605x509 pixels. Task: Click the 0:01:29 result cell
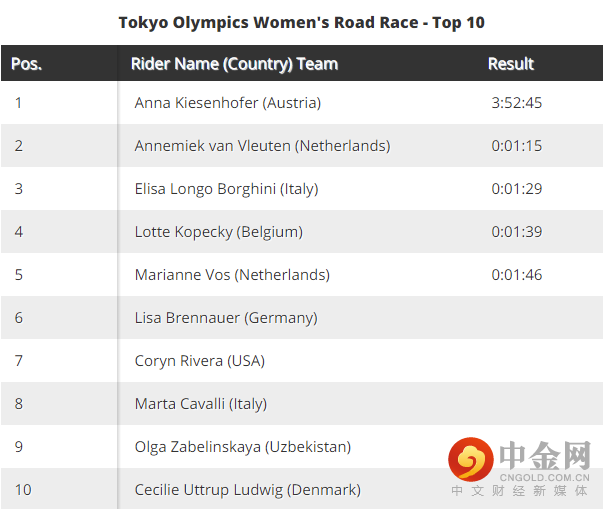tap(516, 189)
